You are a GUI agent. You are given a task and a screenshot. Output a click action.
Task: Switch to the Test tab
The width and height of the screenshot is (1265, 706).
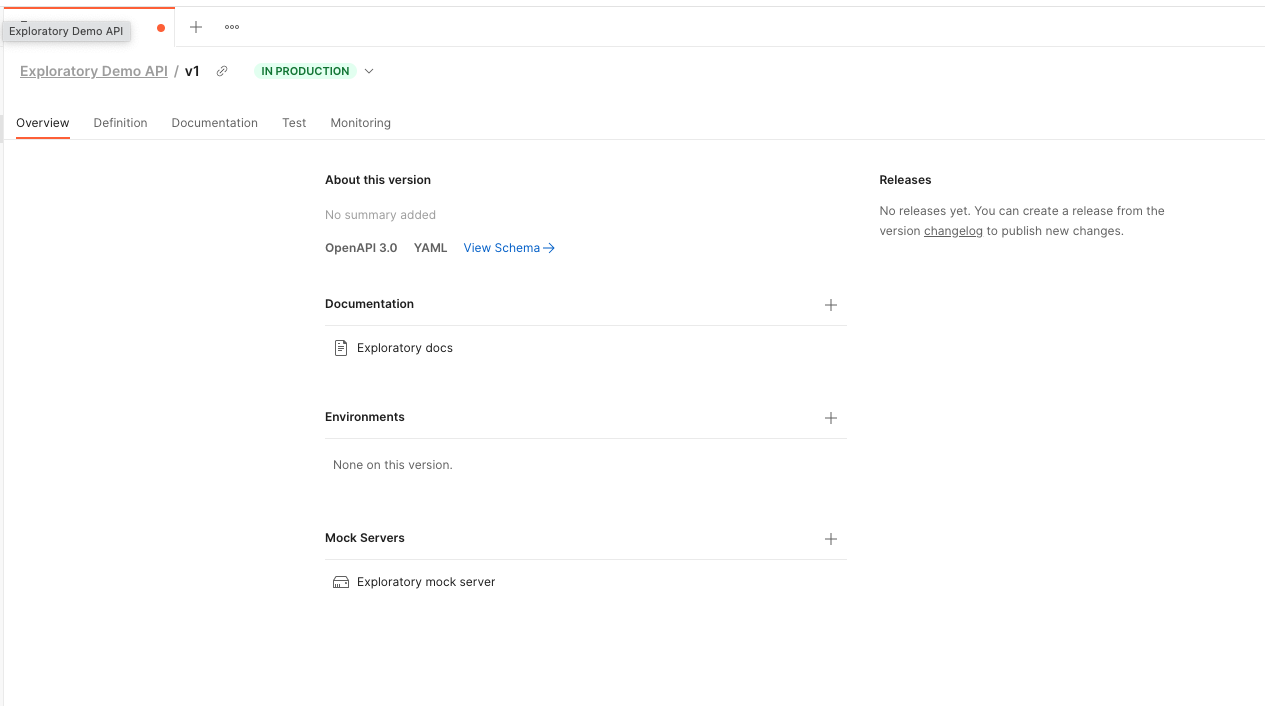click(x=294, y=122)
